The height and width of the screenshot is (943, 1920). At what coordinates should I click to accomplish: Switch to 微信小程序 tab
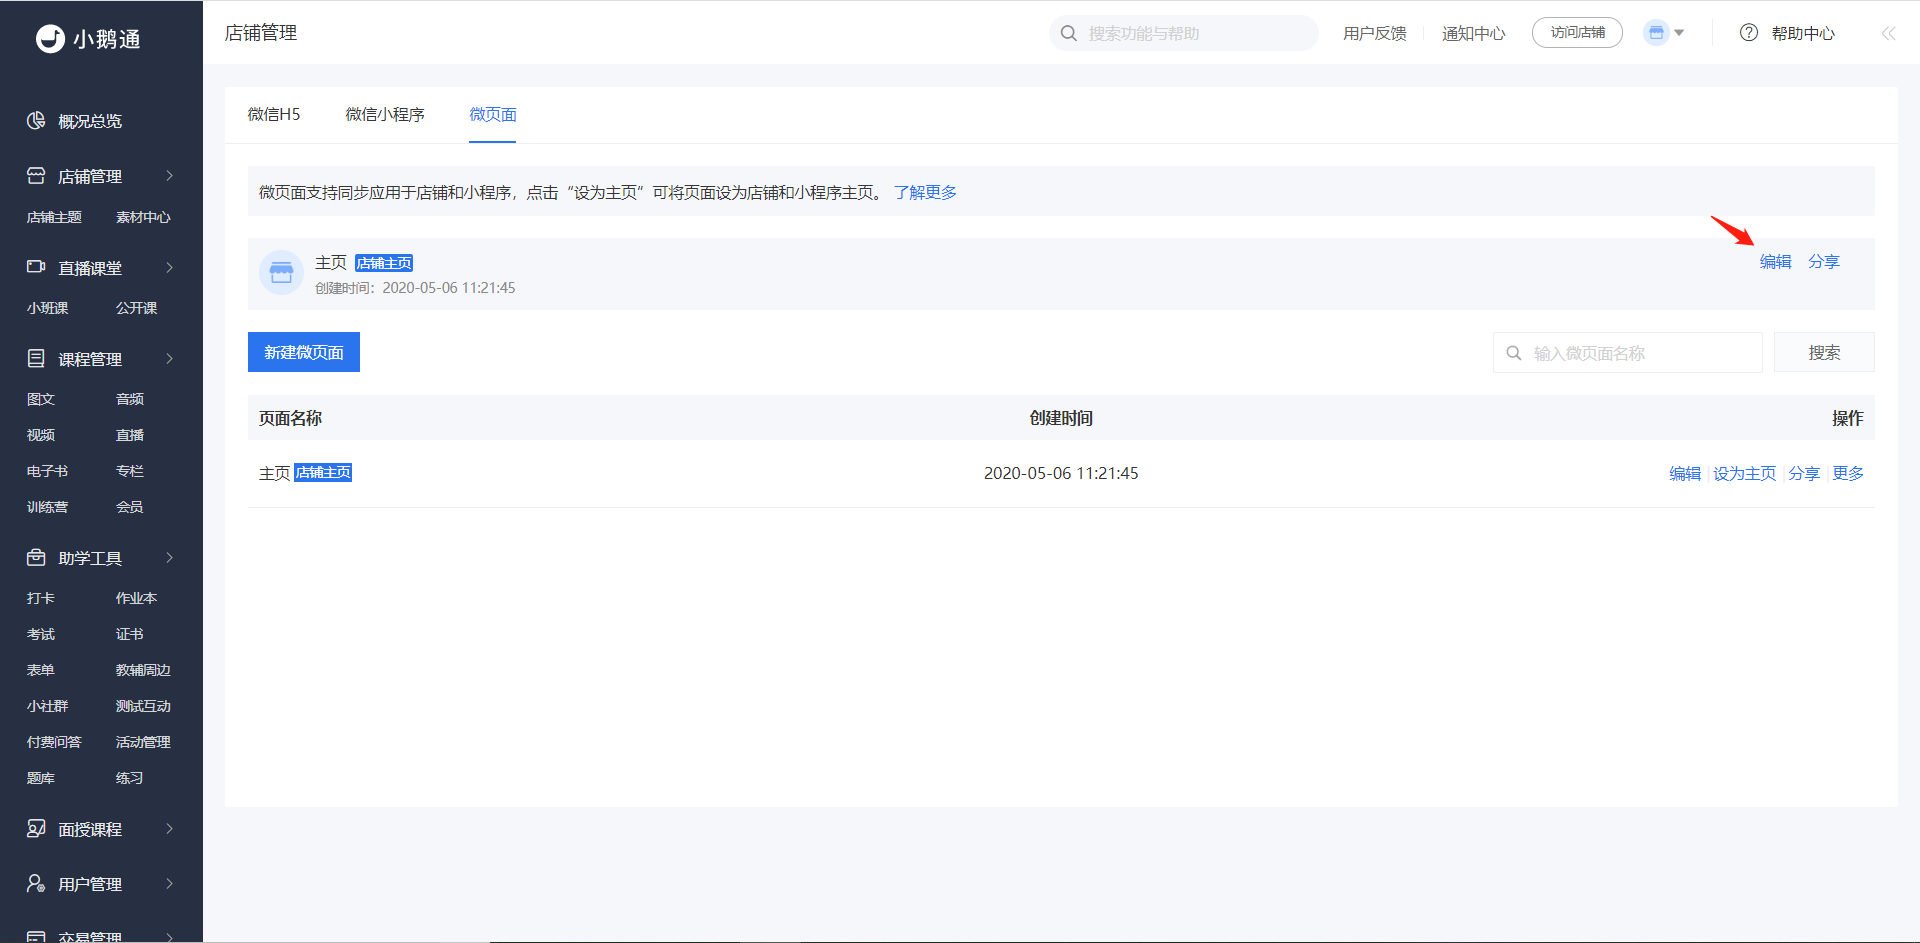click(385, 114)
